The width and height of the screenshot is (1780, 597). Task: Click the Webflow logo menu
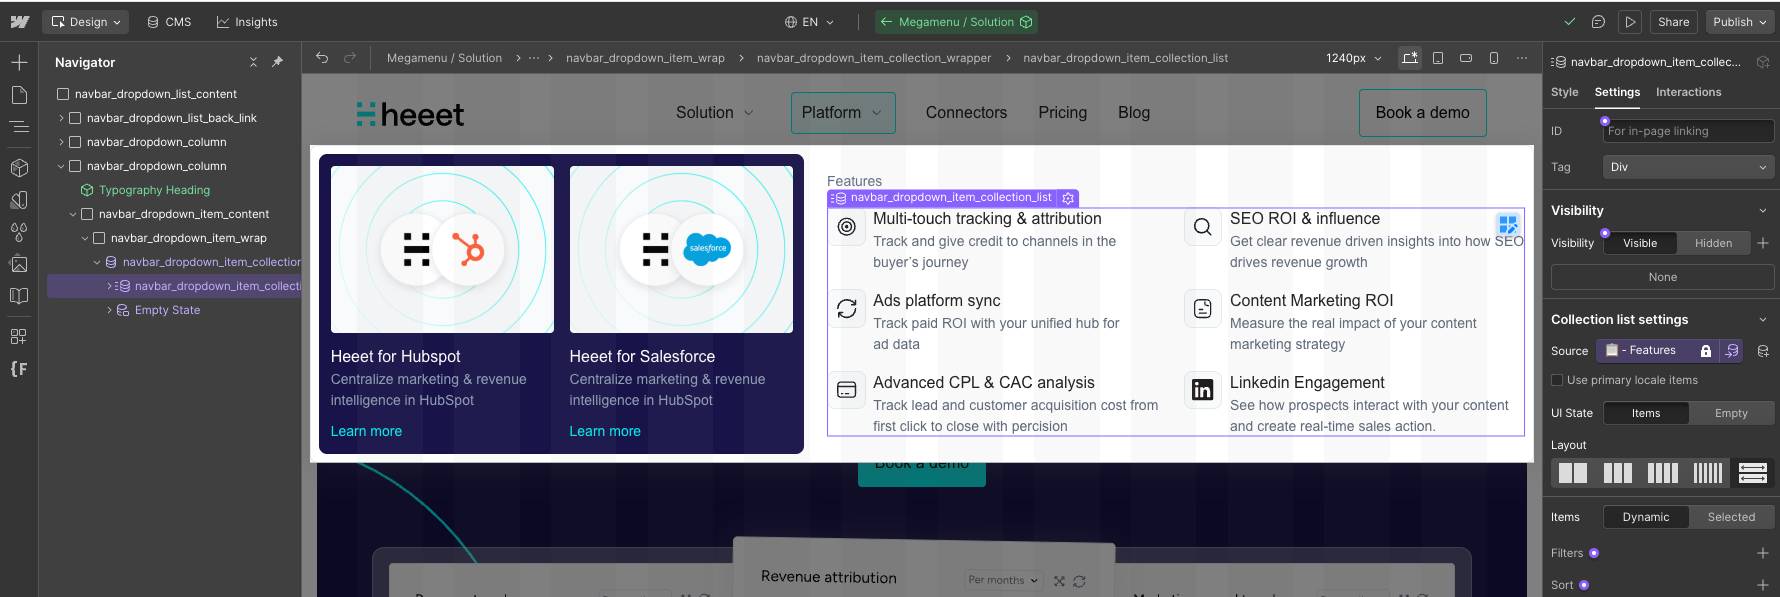coord(20,21)
